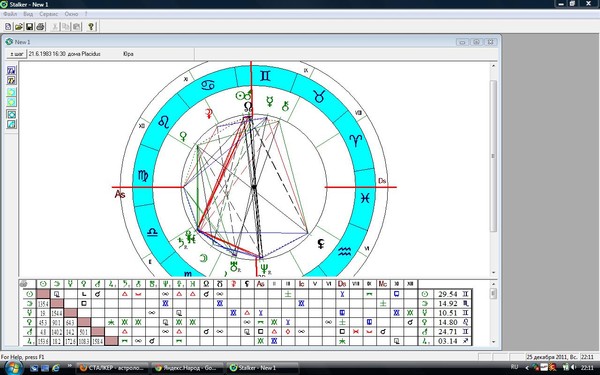Open the ? help menu

(x=86, y=14)
